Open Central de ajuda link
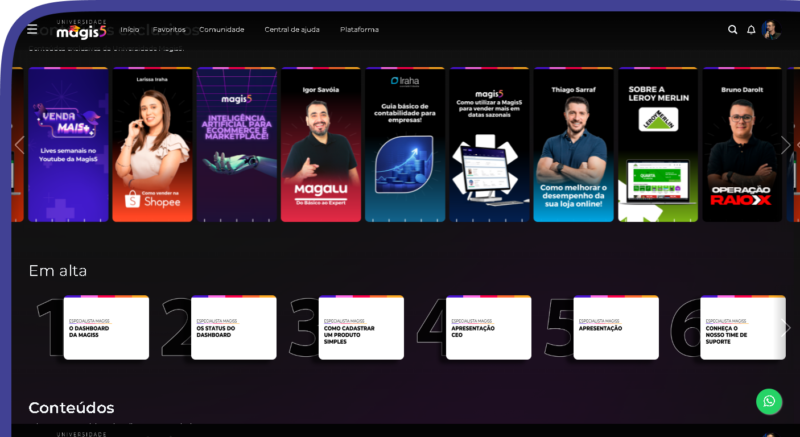The width and height of the screenshot is (800, 437). click(292, 30)
